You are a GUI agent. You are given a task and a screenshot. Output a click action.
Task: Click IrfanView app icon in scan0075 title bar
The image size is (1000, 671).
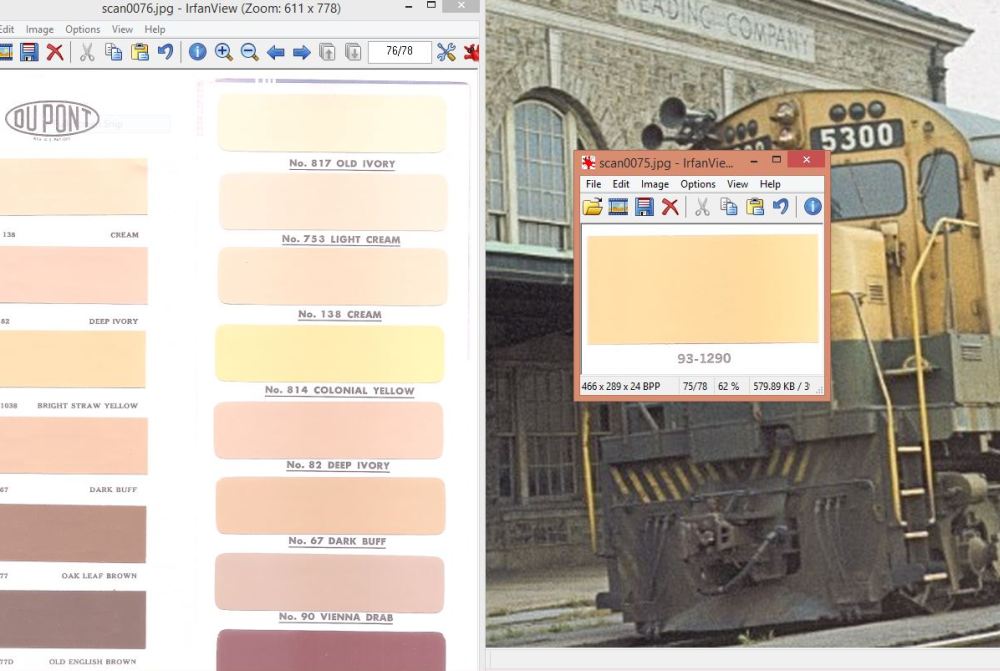click(588, 163)
